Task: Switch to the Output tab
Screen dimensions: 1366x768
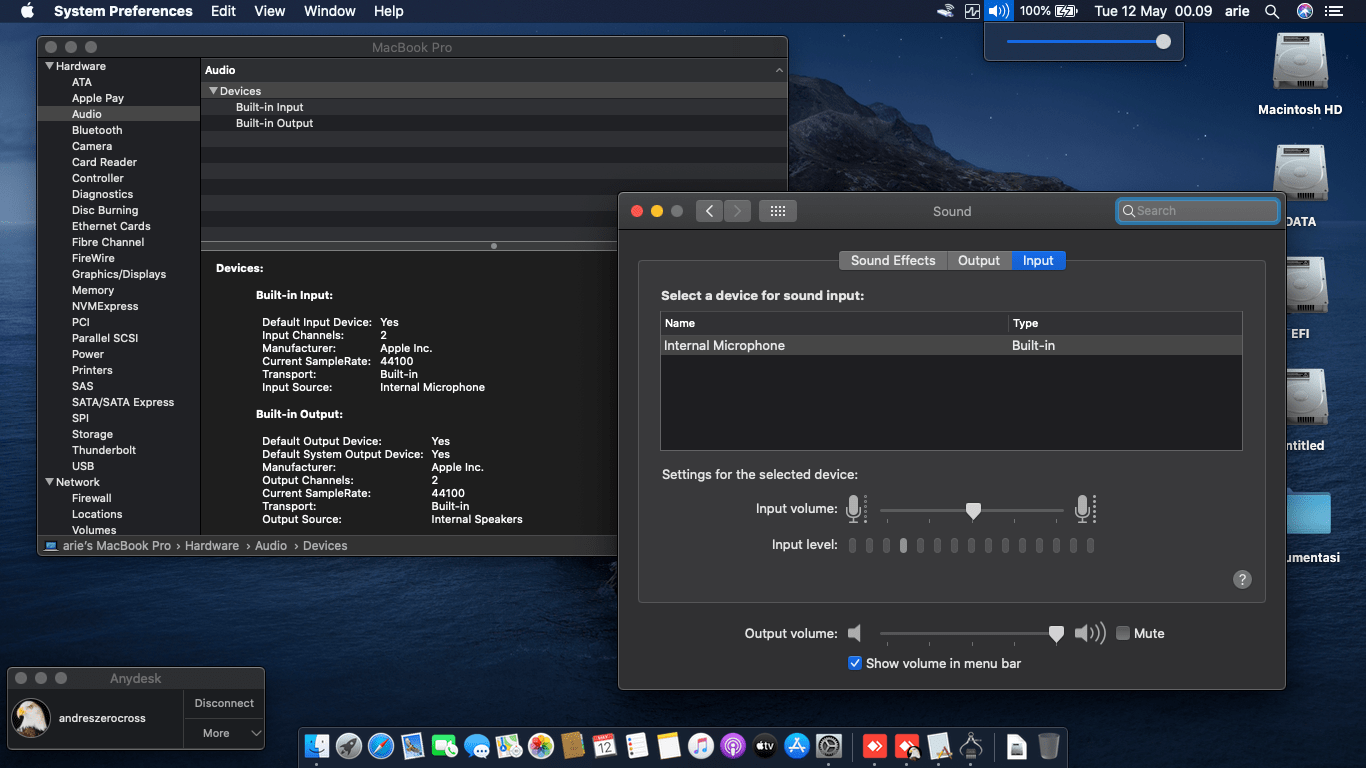Action: [x=979, y=260]
